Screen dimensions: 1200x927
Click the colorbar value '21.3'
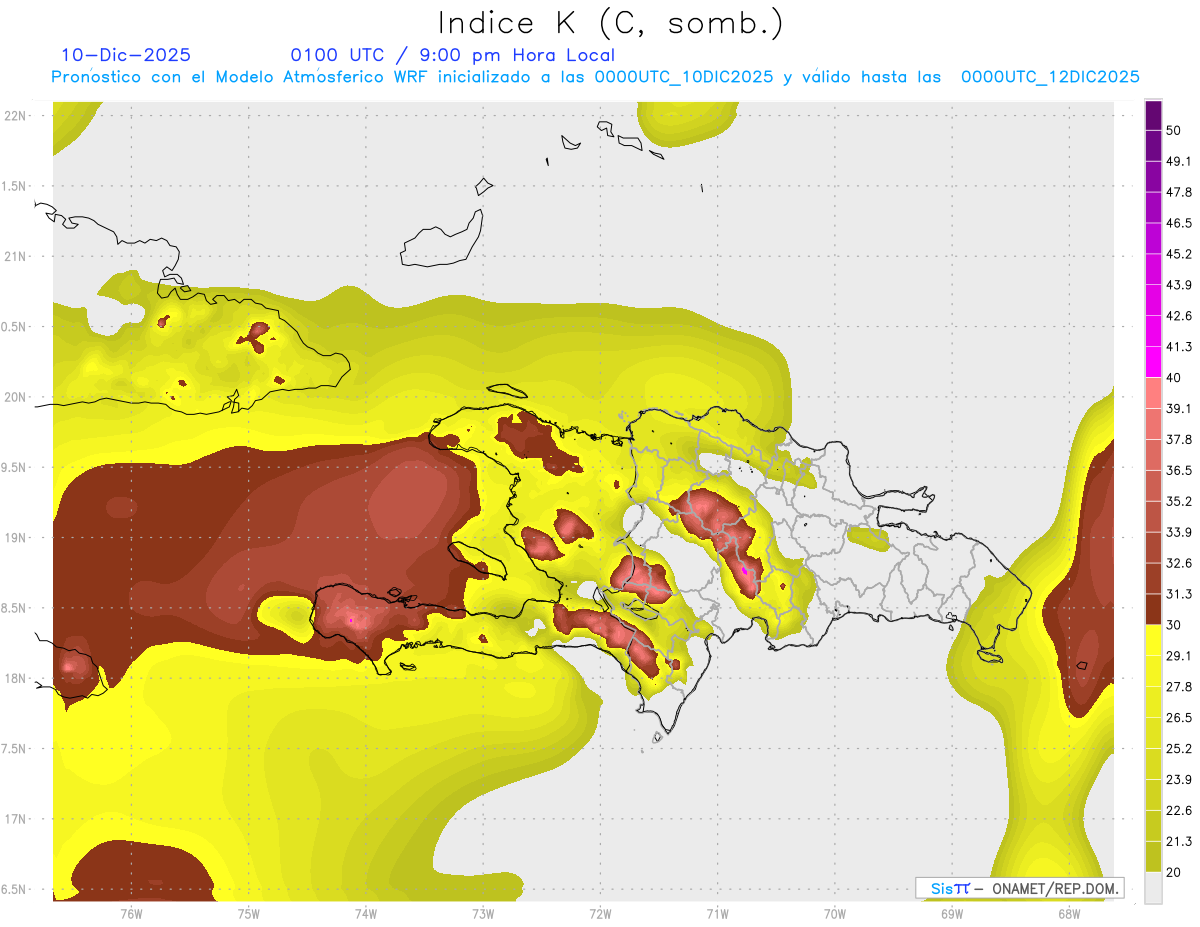coord(1178,842)
